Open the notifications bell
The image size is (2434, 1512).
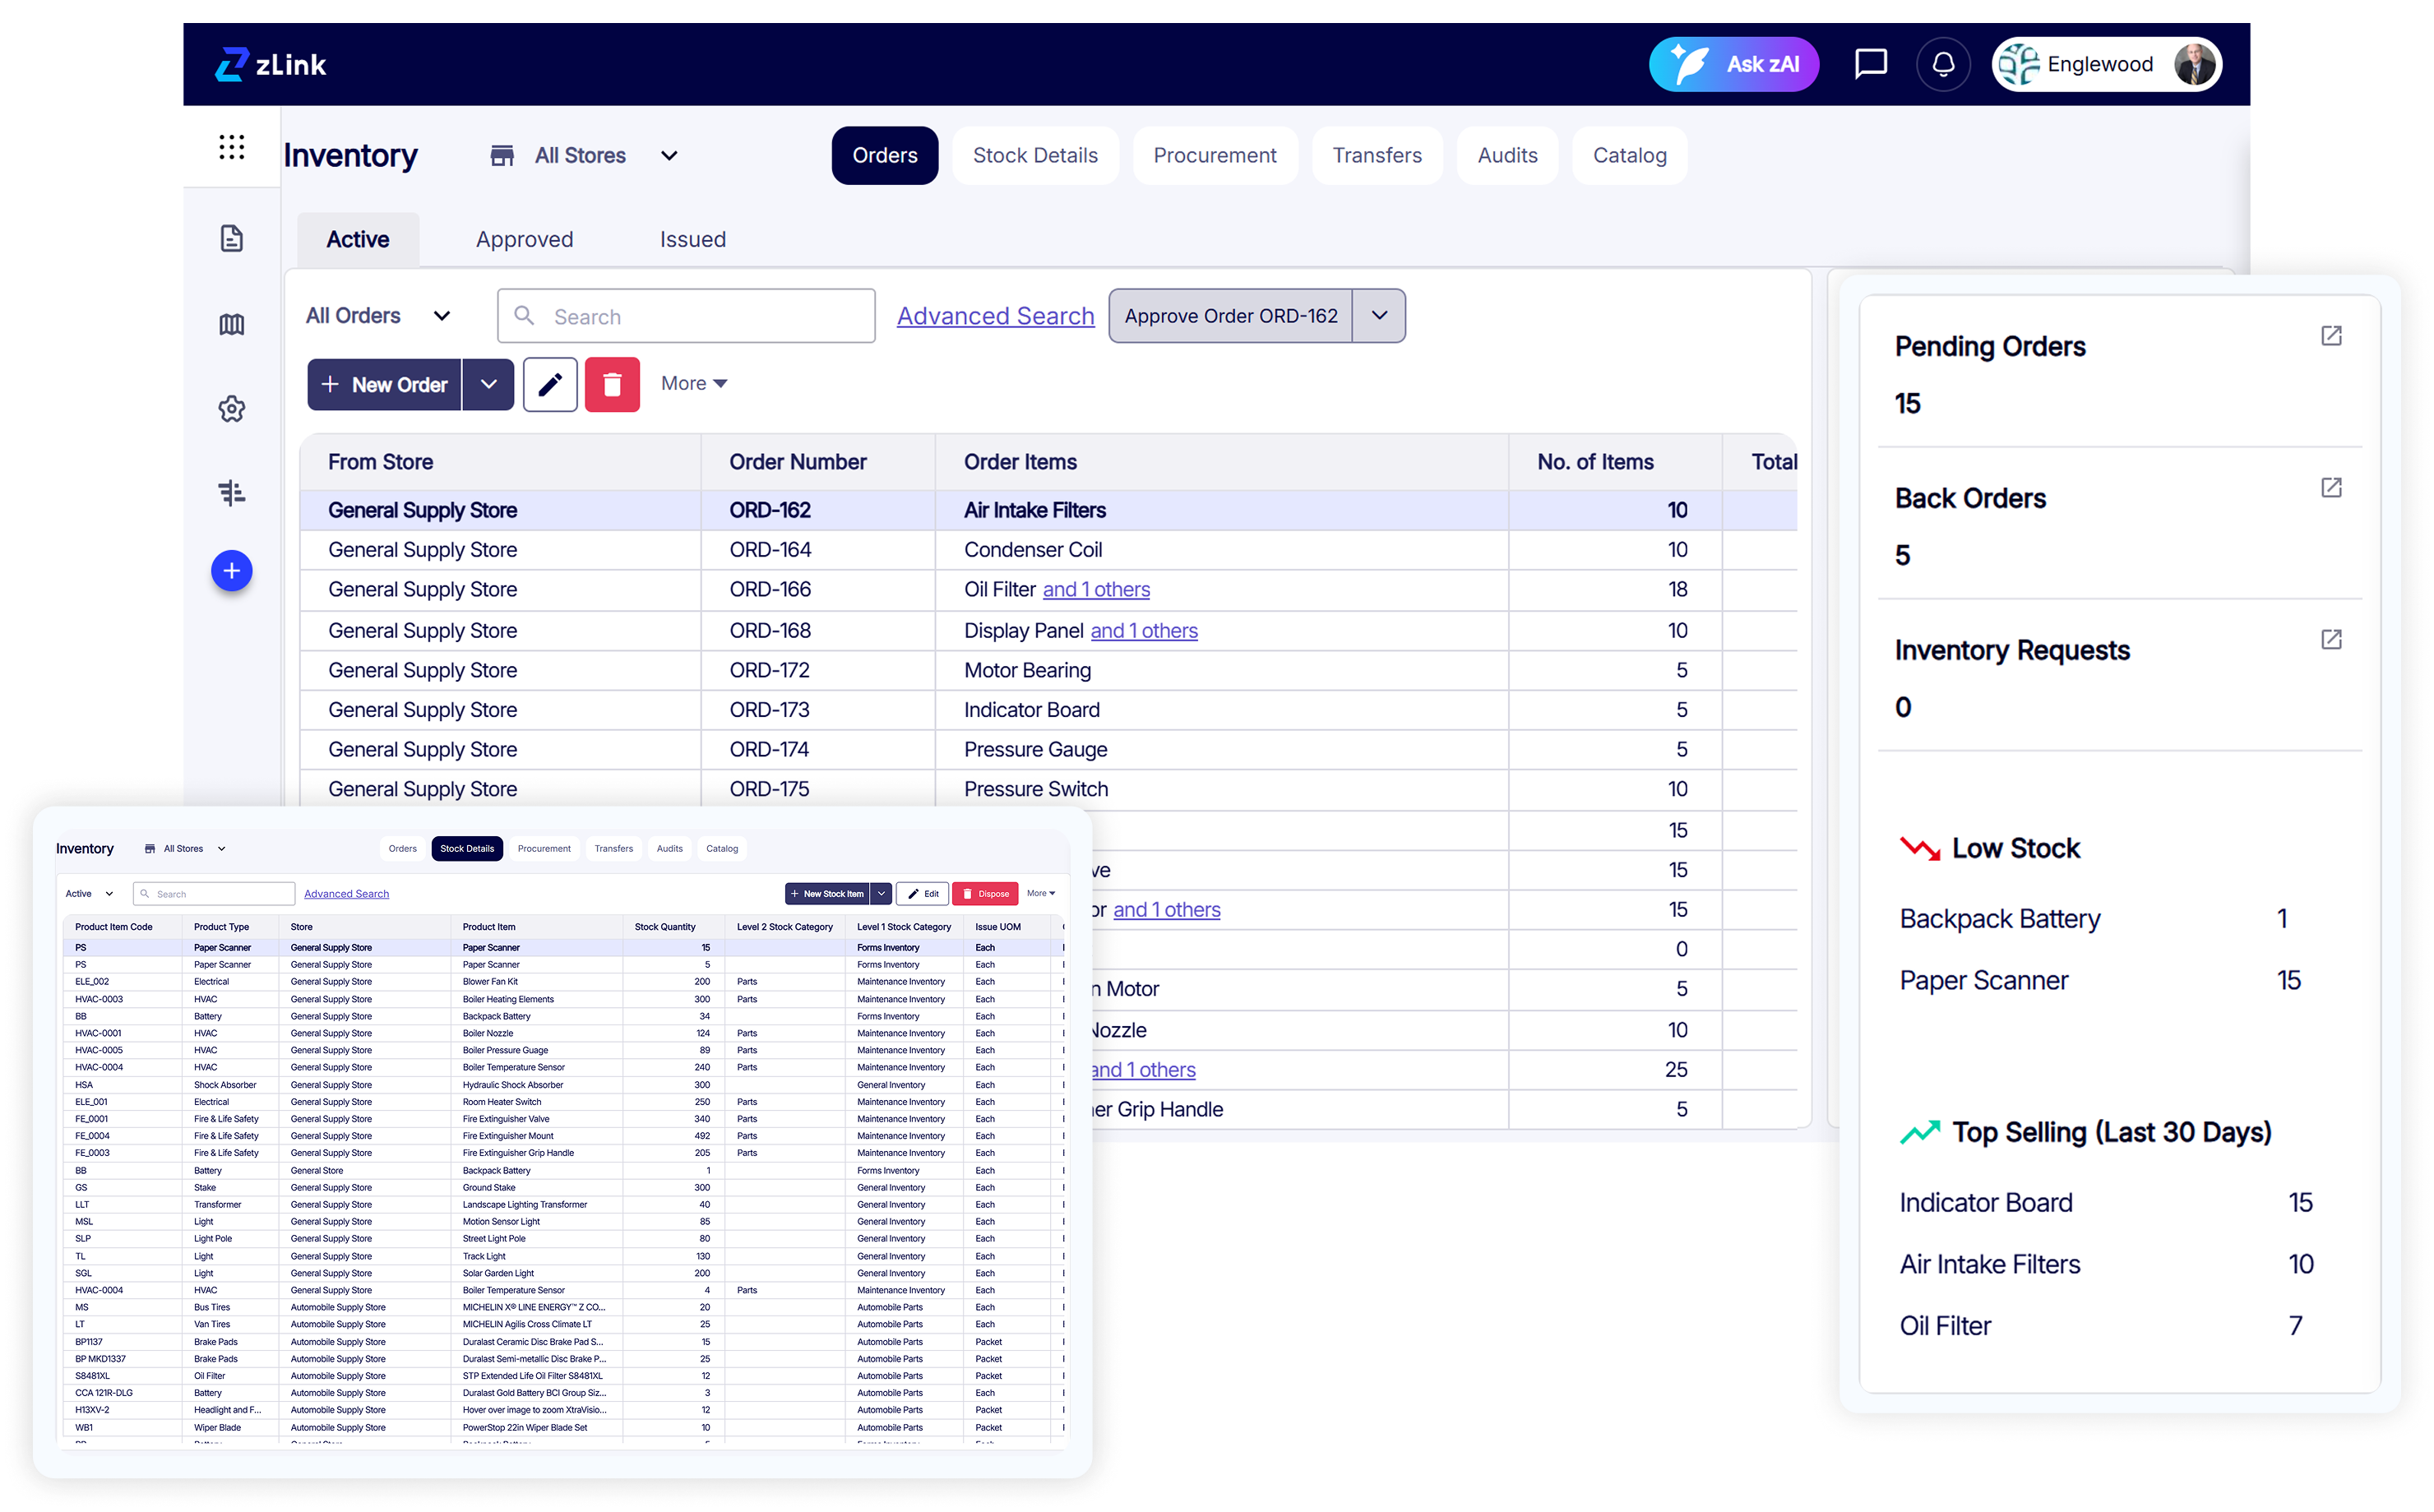pyautogui.click(x=1942, y=64)
